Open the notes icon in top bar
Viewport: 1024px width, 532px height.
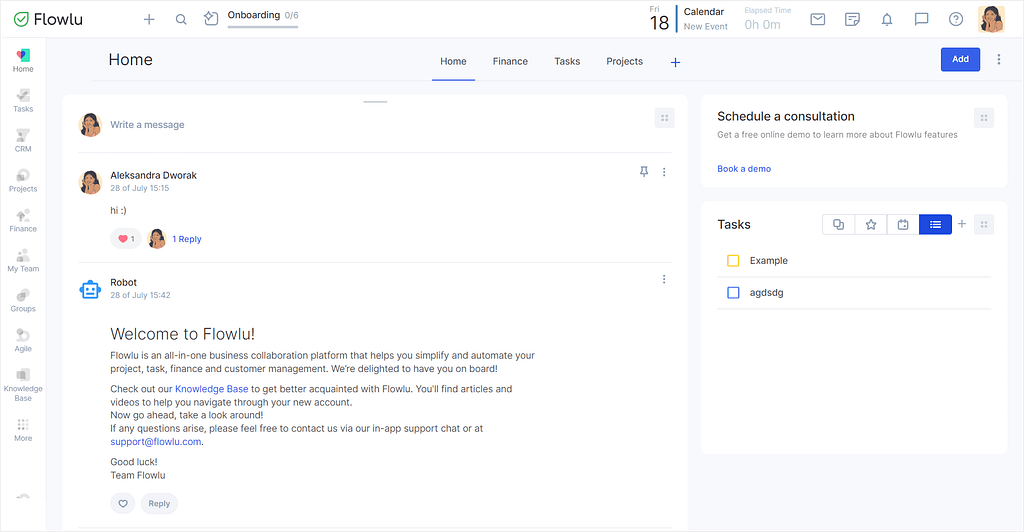(x=852, y=20)
